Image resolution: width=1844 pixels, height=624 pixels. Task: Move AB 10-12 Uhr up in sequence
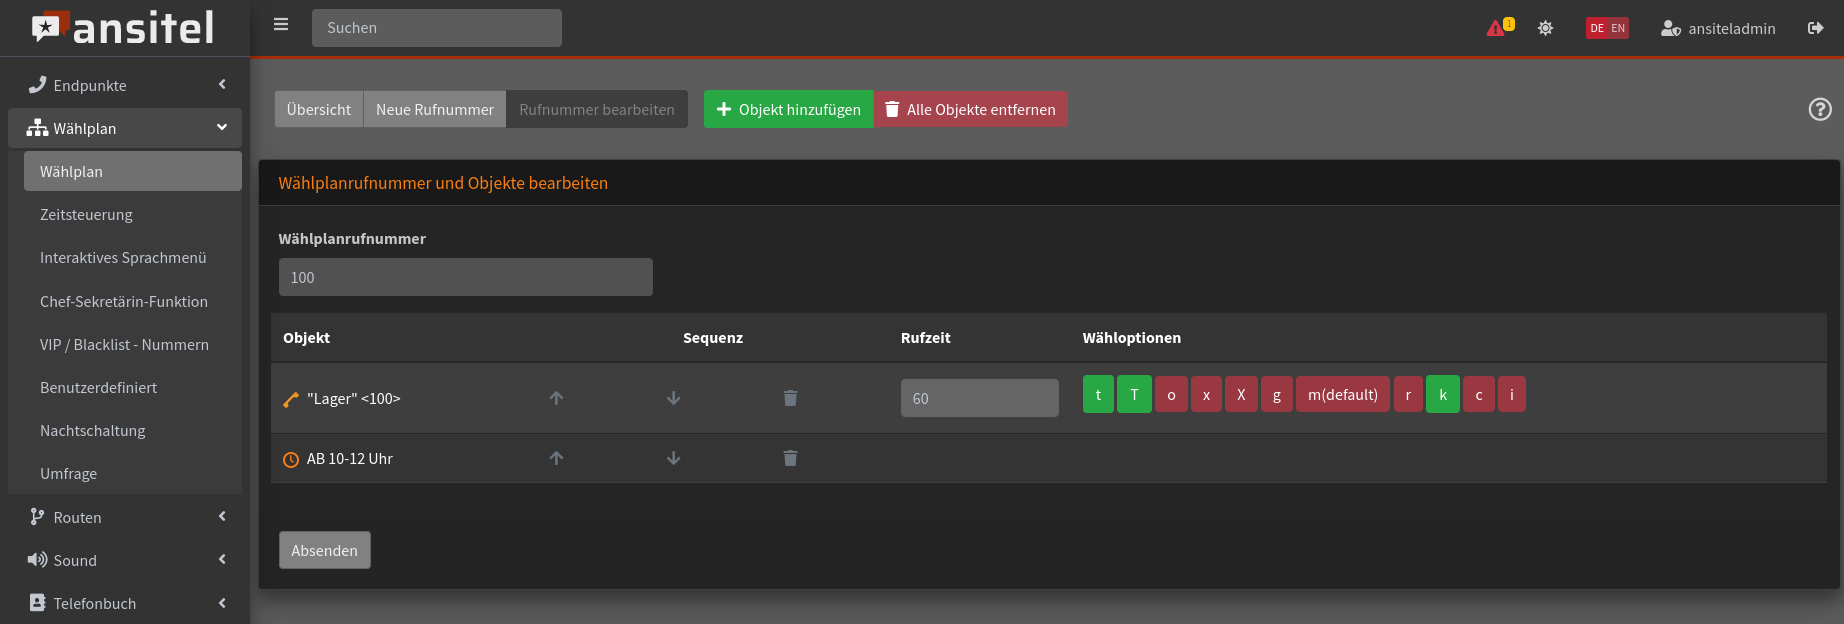(x=556, y=458)
